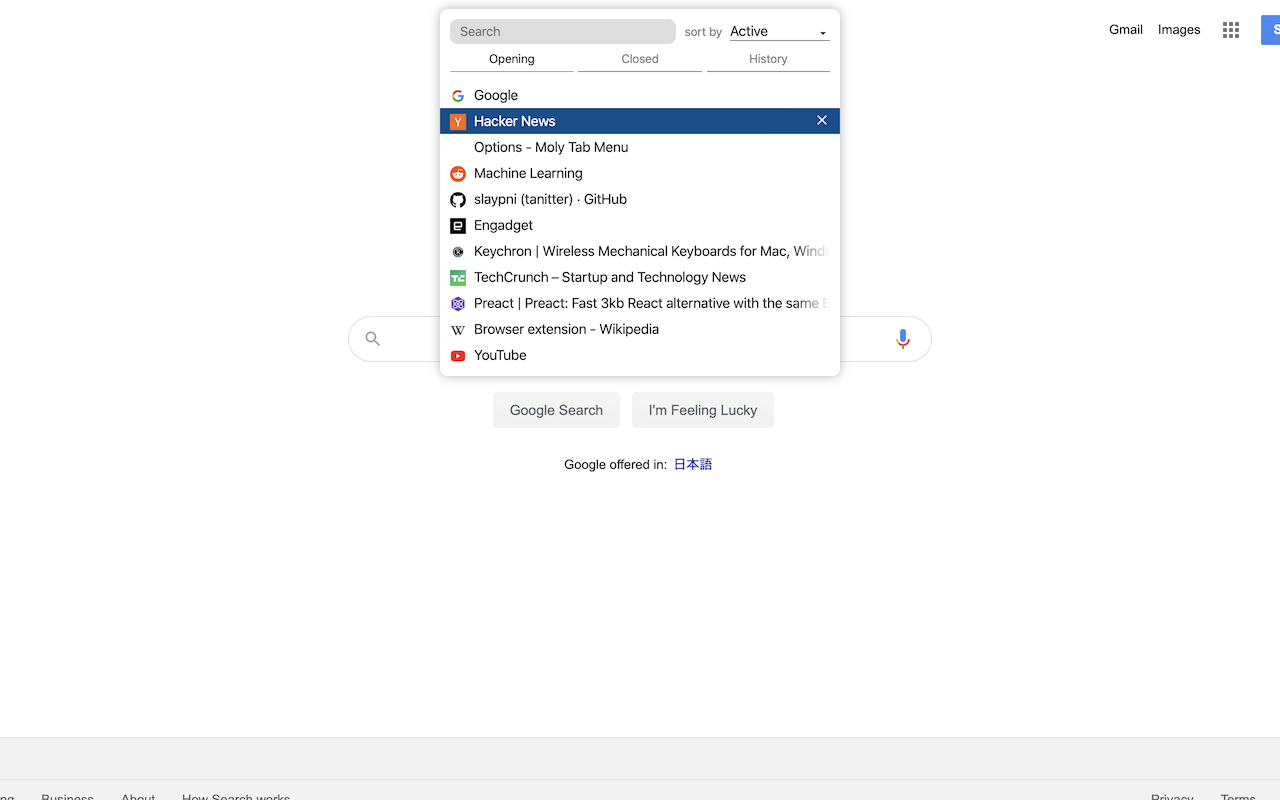Select TechCrunch – Startup and Technology News
Viewport: 1280px width, 800px height.
[640, 277]
